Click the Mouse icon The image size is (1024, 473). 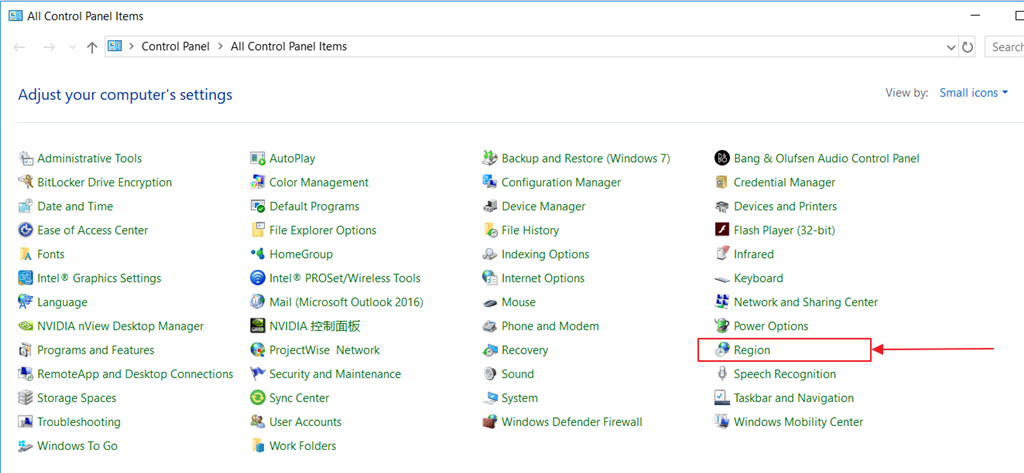490,302
